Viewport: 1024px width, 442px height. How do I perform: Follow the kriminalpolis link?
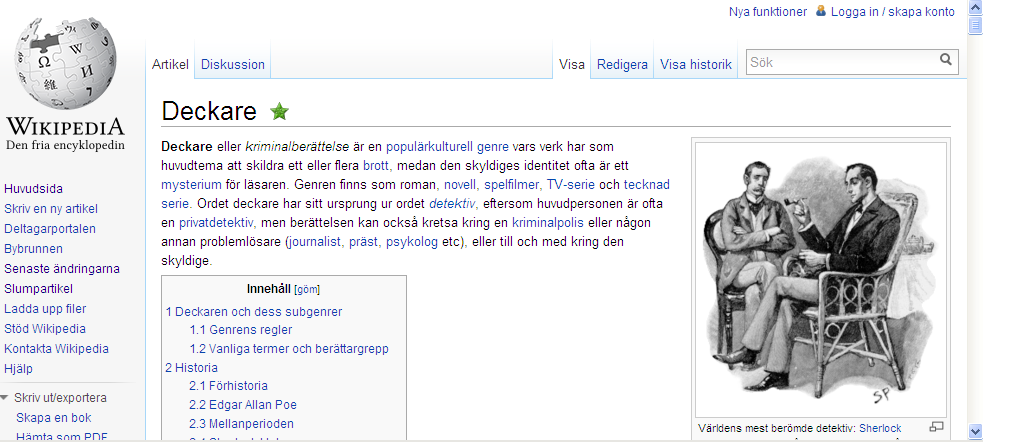pos(548,222)
